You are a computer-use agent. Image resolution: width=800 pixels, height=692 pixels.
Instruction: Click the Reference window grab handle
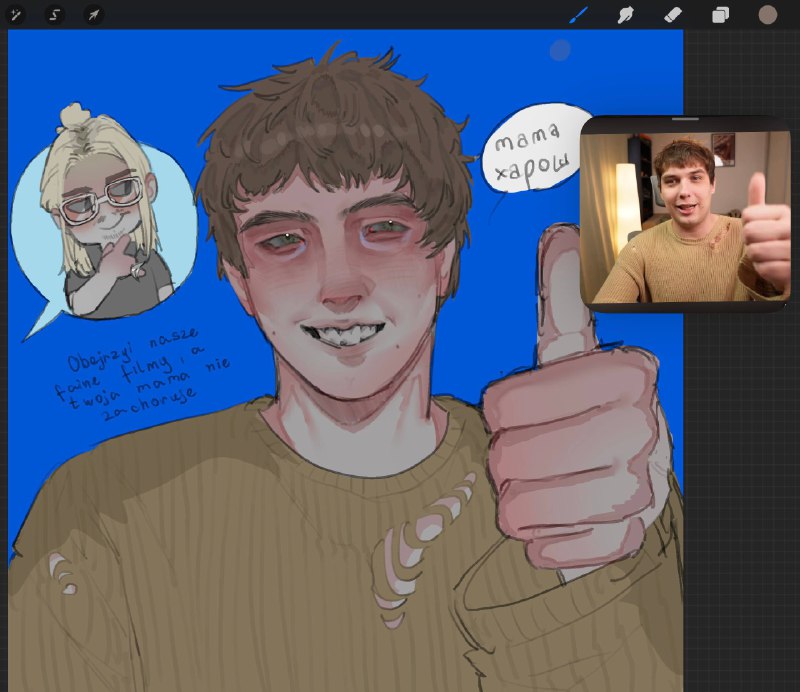tap(685, 119)
